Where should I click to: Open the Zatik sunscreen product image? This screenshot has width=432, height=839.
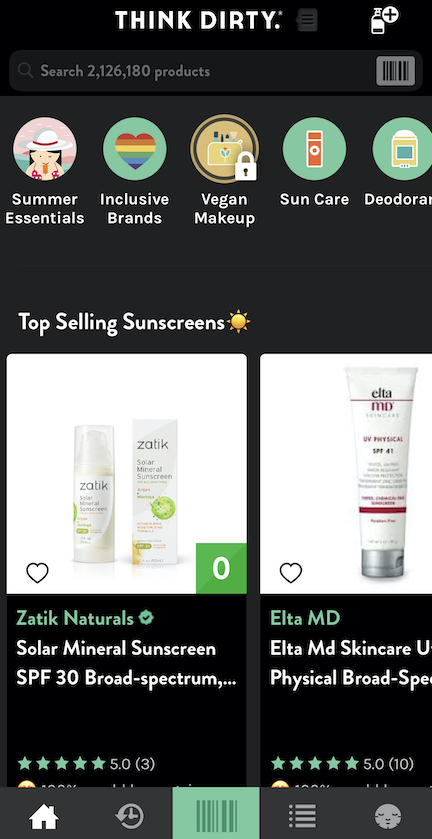tap(126, 473)
